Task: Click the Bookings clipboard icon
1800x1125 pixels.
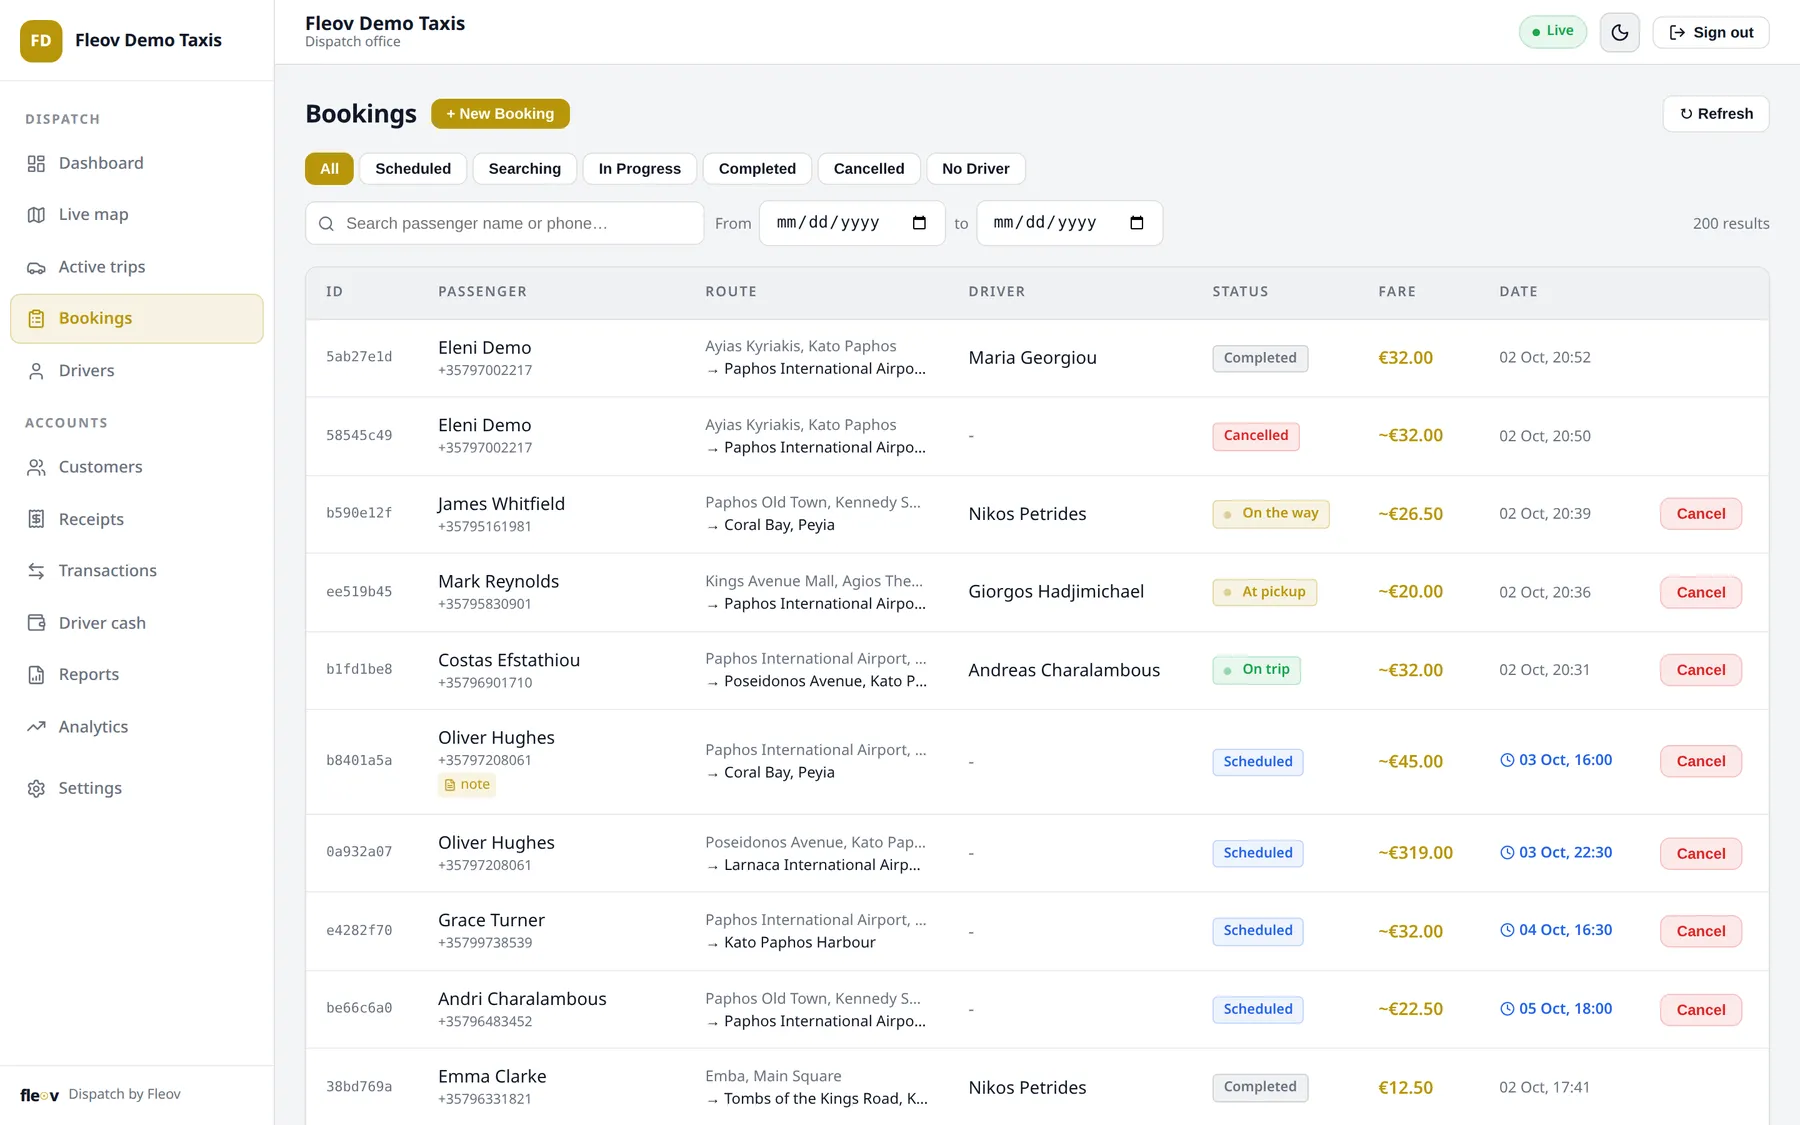Action: tap(36, 319)
